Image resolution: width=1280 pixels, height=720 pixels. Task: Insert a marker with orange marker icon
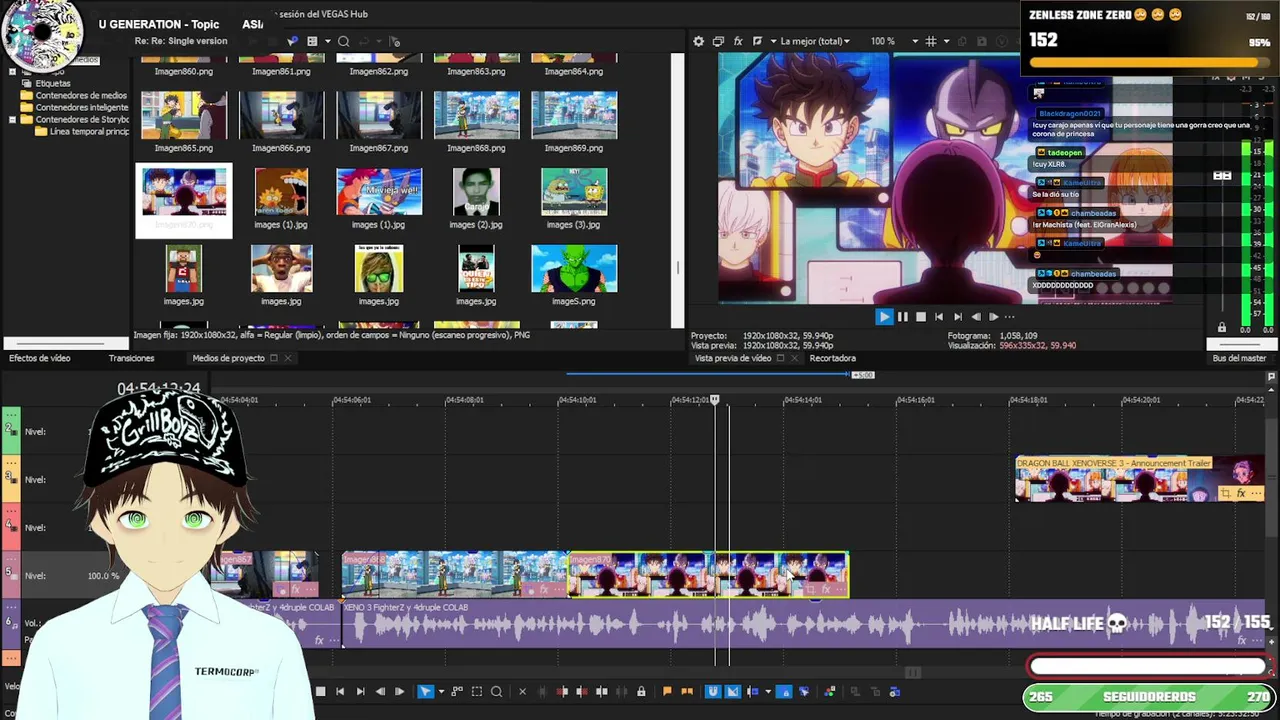[667, 691]
